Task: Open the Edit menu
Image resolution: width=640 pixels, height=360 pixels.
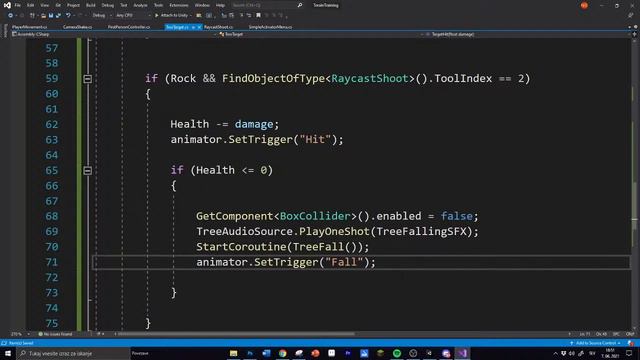Action: pos(31,5)
